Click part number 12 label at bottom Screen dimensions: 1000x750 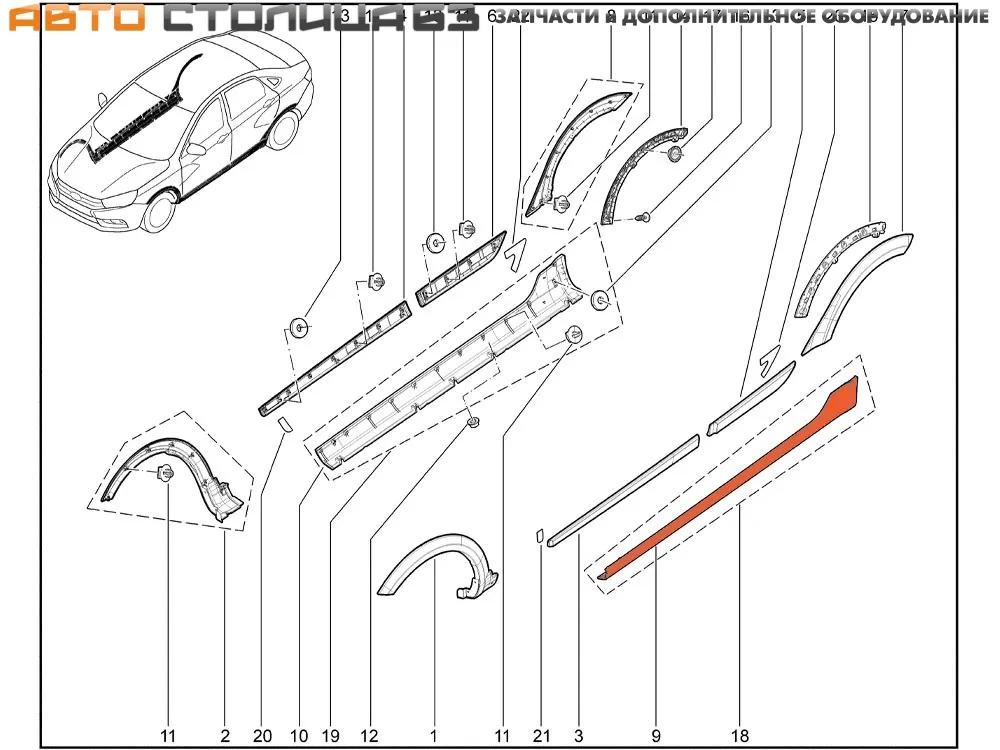click(x=370, y=735)
